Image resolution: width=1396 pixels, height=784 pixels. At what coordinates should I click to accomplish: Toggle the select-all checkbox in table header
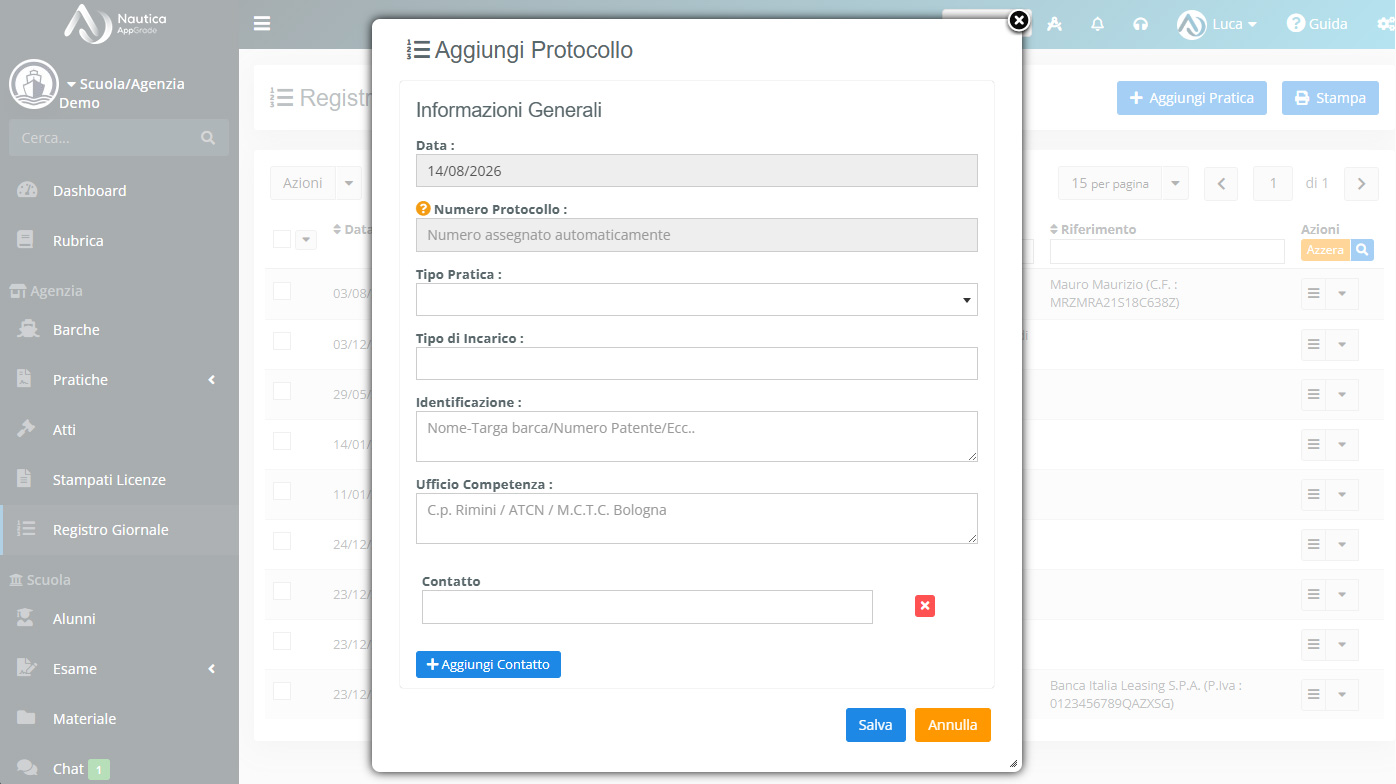pyautogui.click(x=282, y=239)
